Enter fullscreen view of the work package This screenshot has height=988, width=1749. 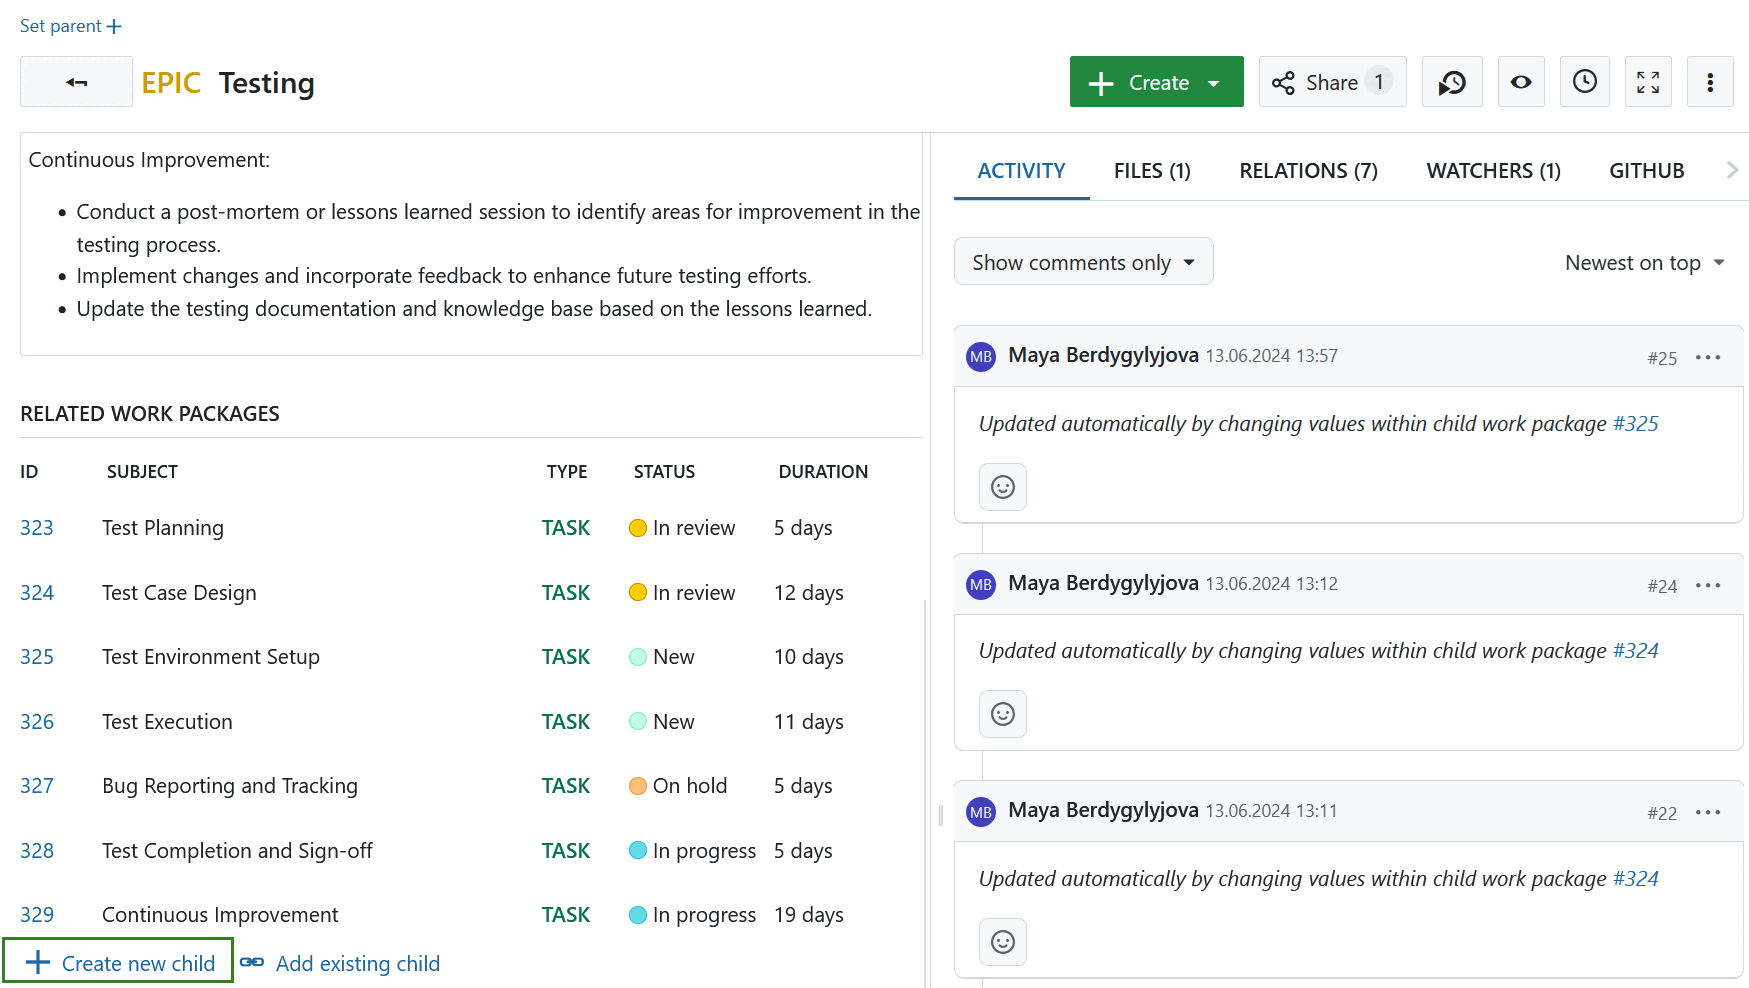click(x=1648, y=81)
